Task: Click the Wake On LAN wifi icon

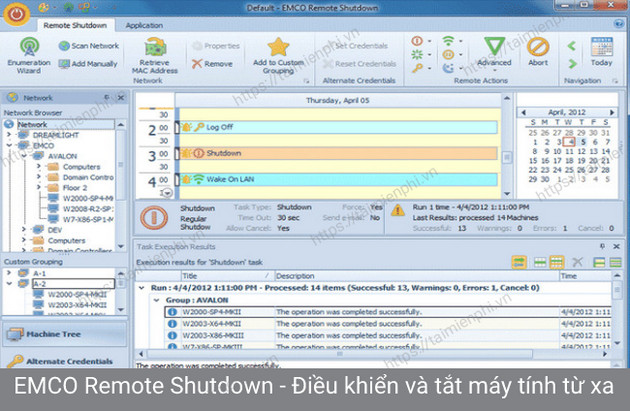Action: pyautogui.click(x=448, y=41)
